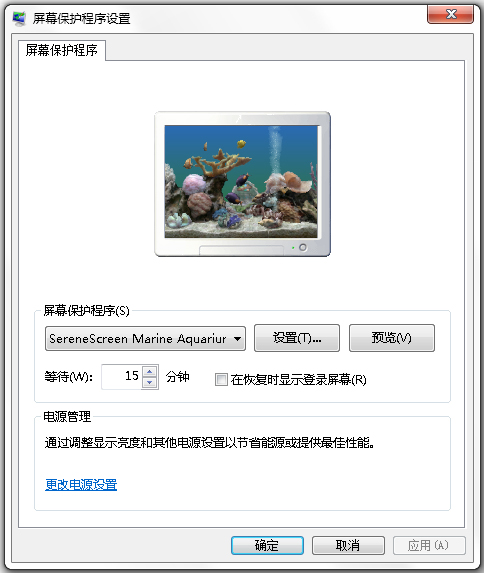Enable 在恢复时显示登录屏幕 checkbox

coord(221,380)
